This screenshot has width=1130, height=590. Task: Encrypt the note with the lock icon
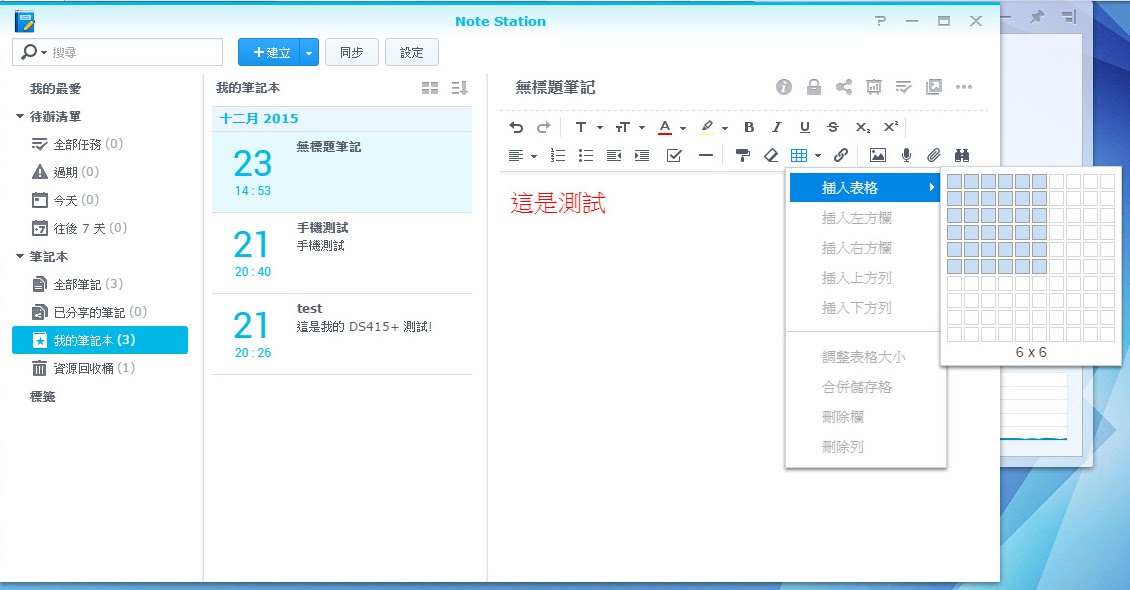coord(814,87)
